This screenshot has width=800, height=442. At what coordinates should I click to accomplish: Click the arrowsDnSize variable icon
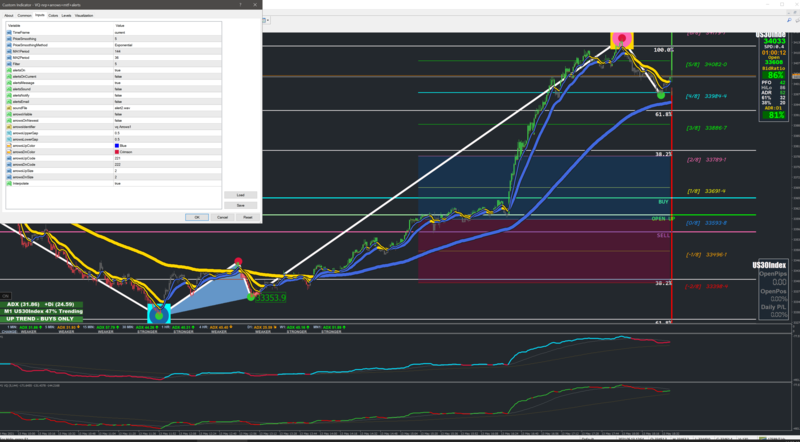click(x=9, y=177)
